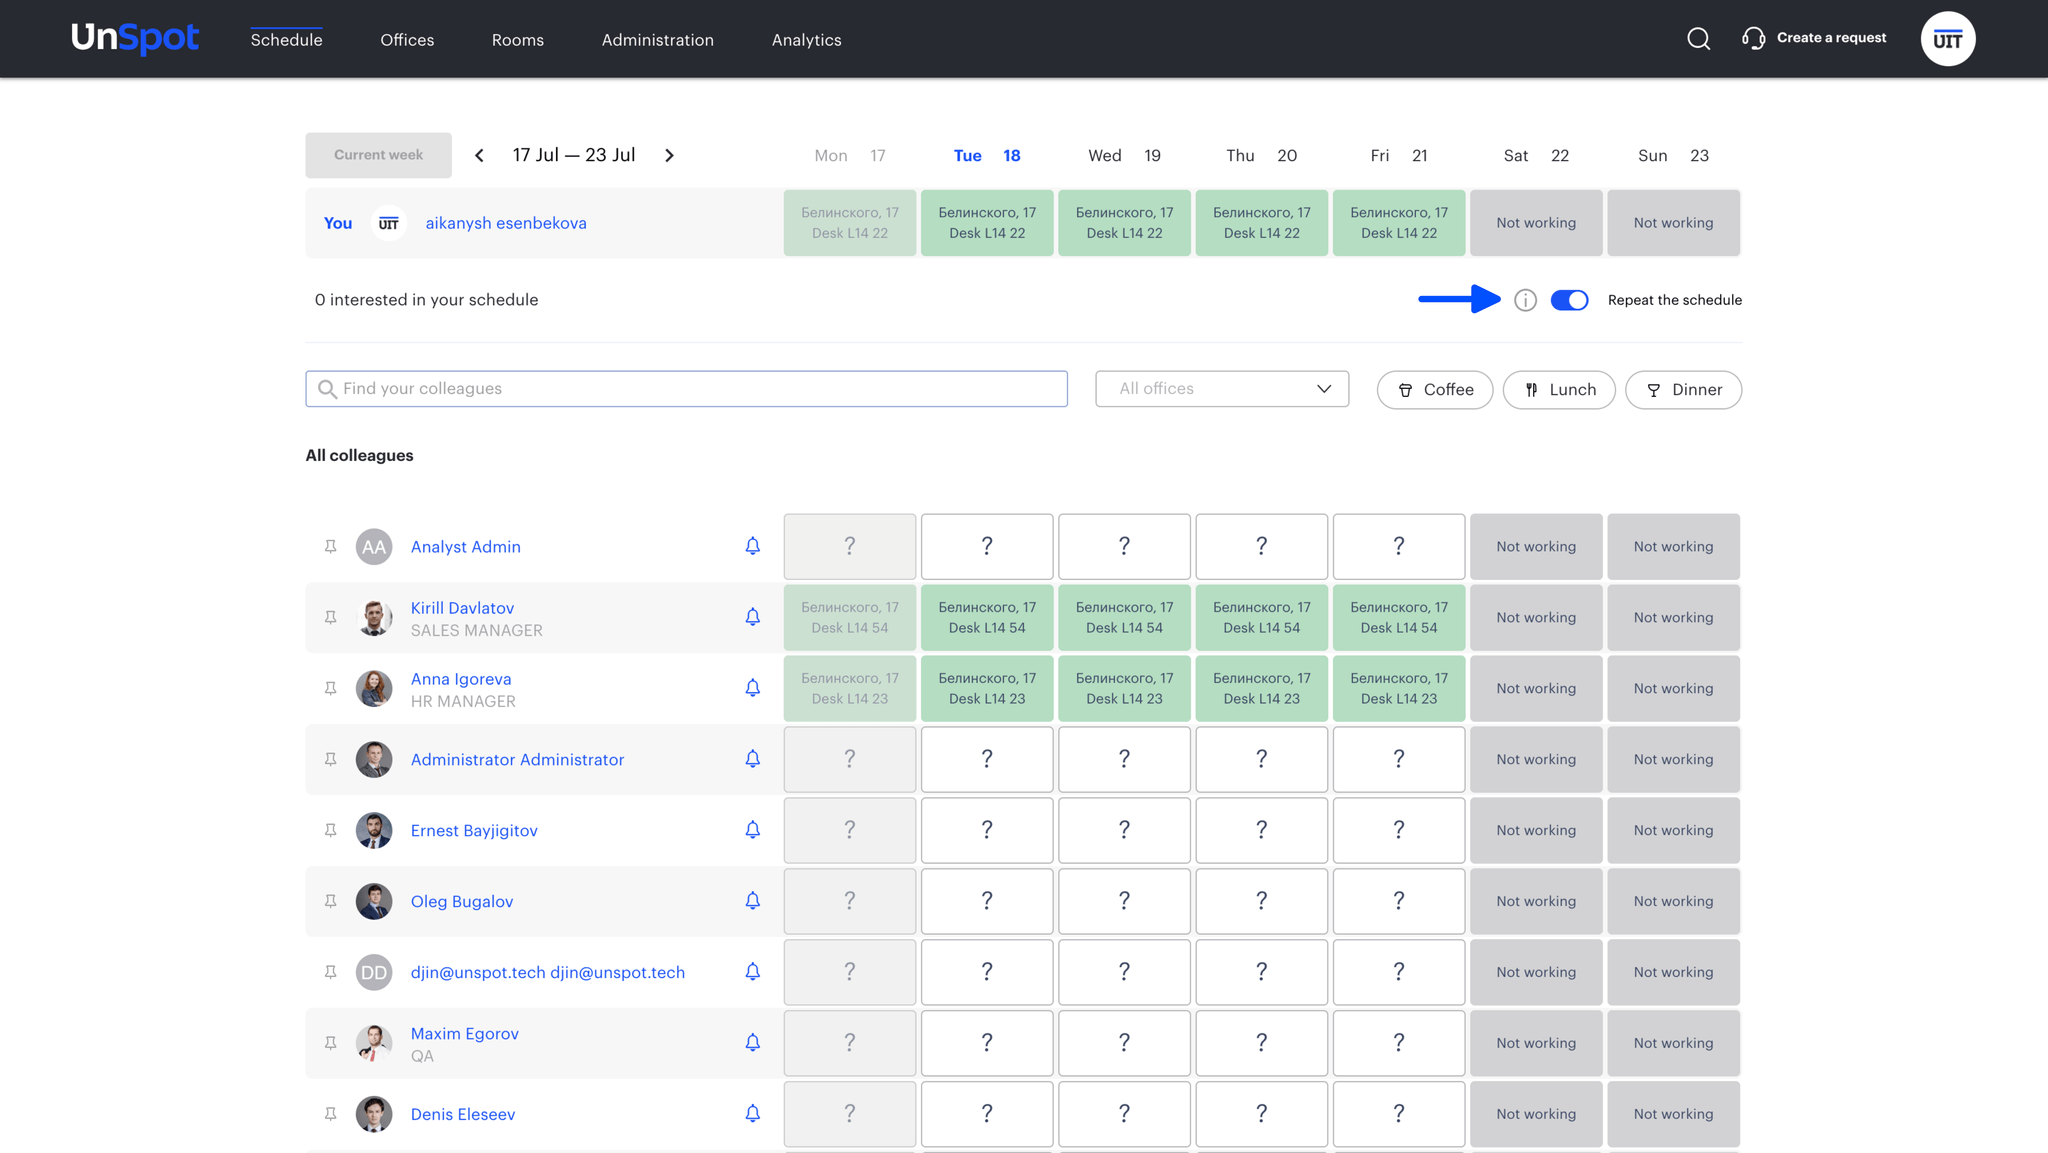Image resolution: width=2048 pixels, height=1153 pixels.
Task: Go to previous week arrow
Action: (x=480, y=155)
